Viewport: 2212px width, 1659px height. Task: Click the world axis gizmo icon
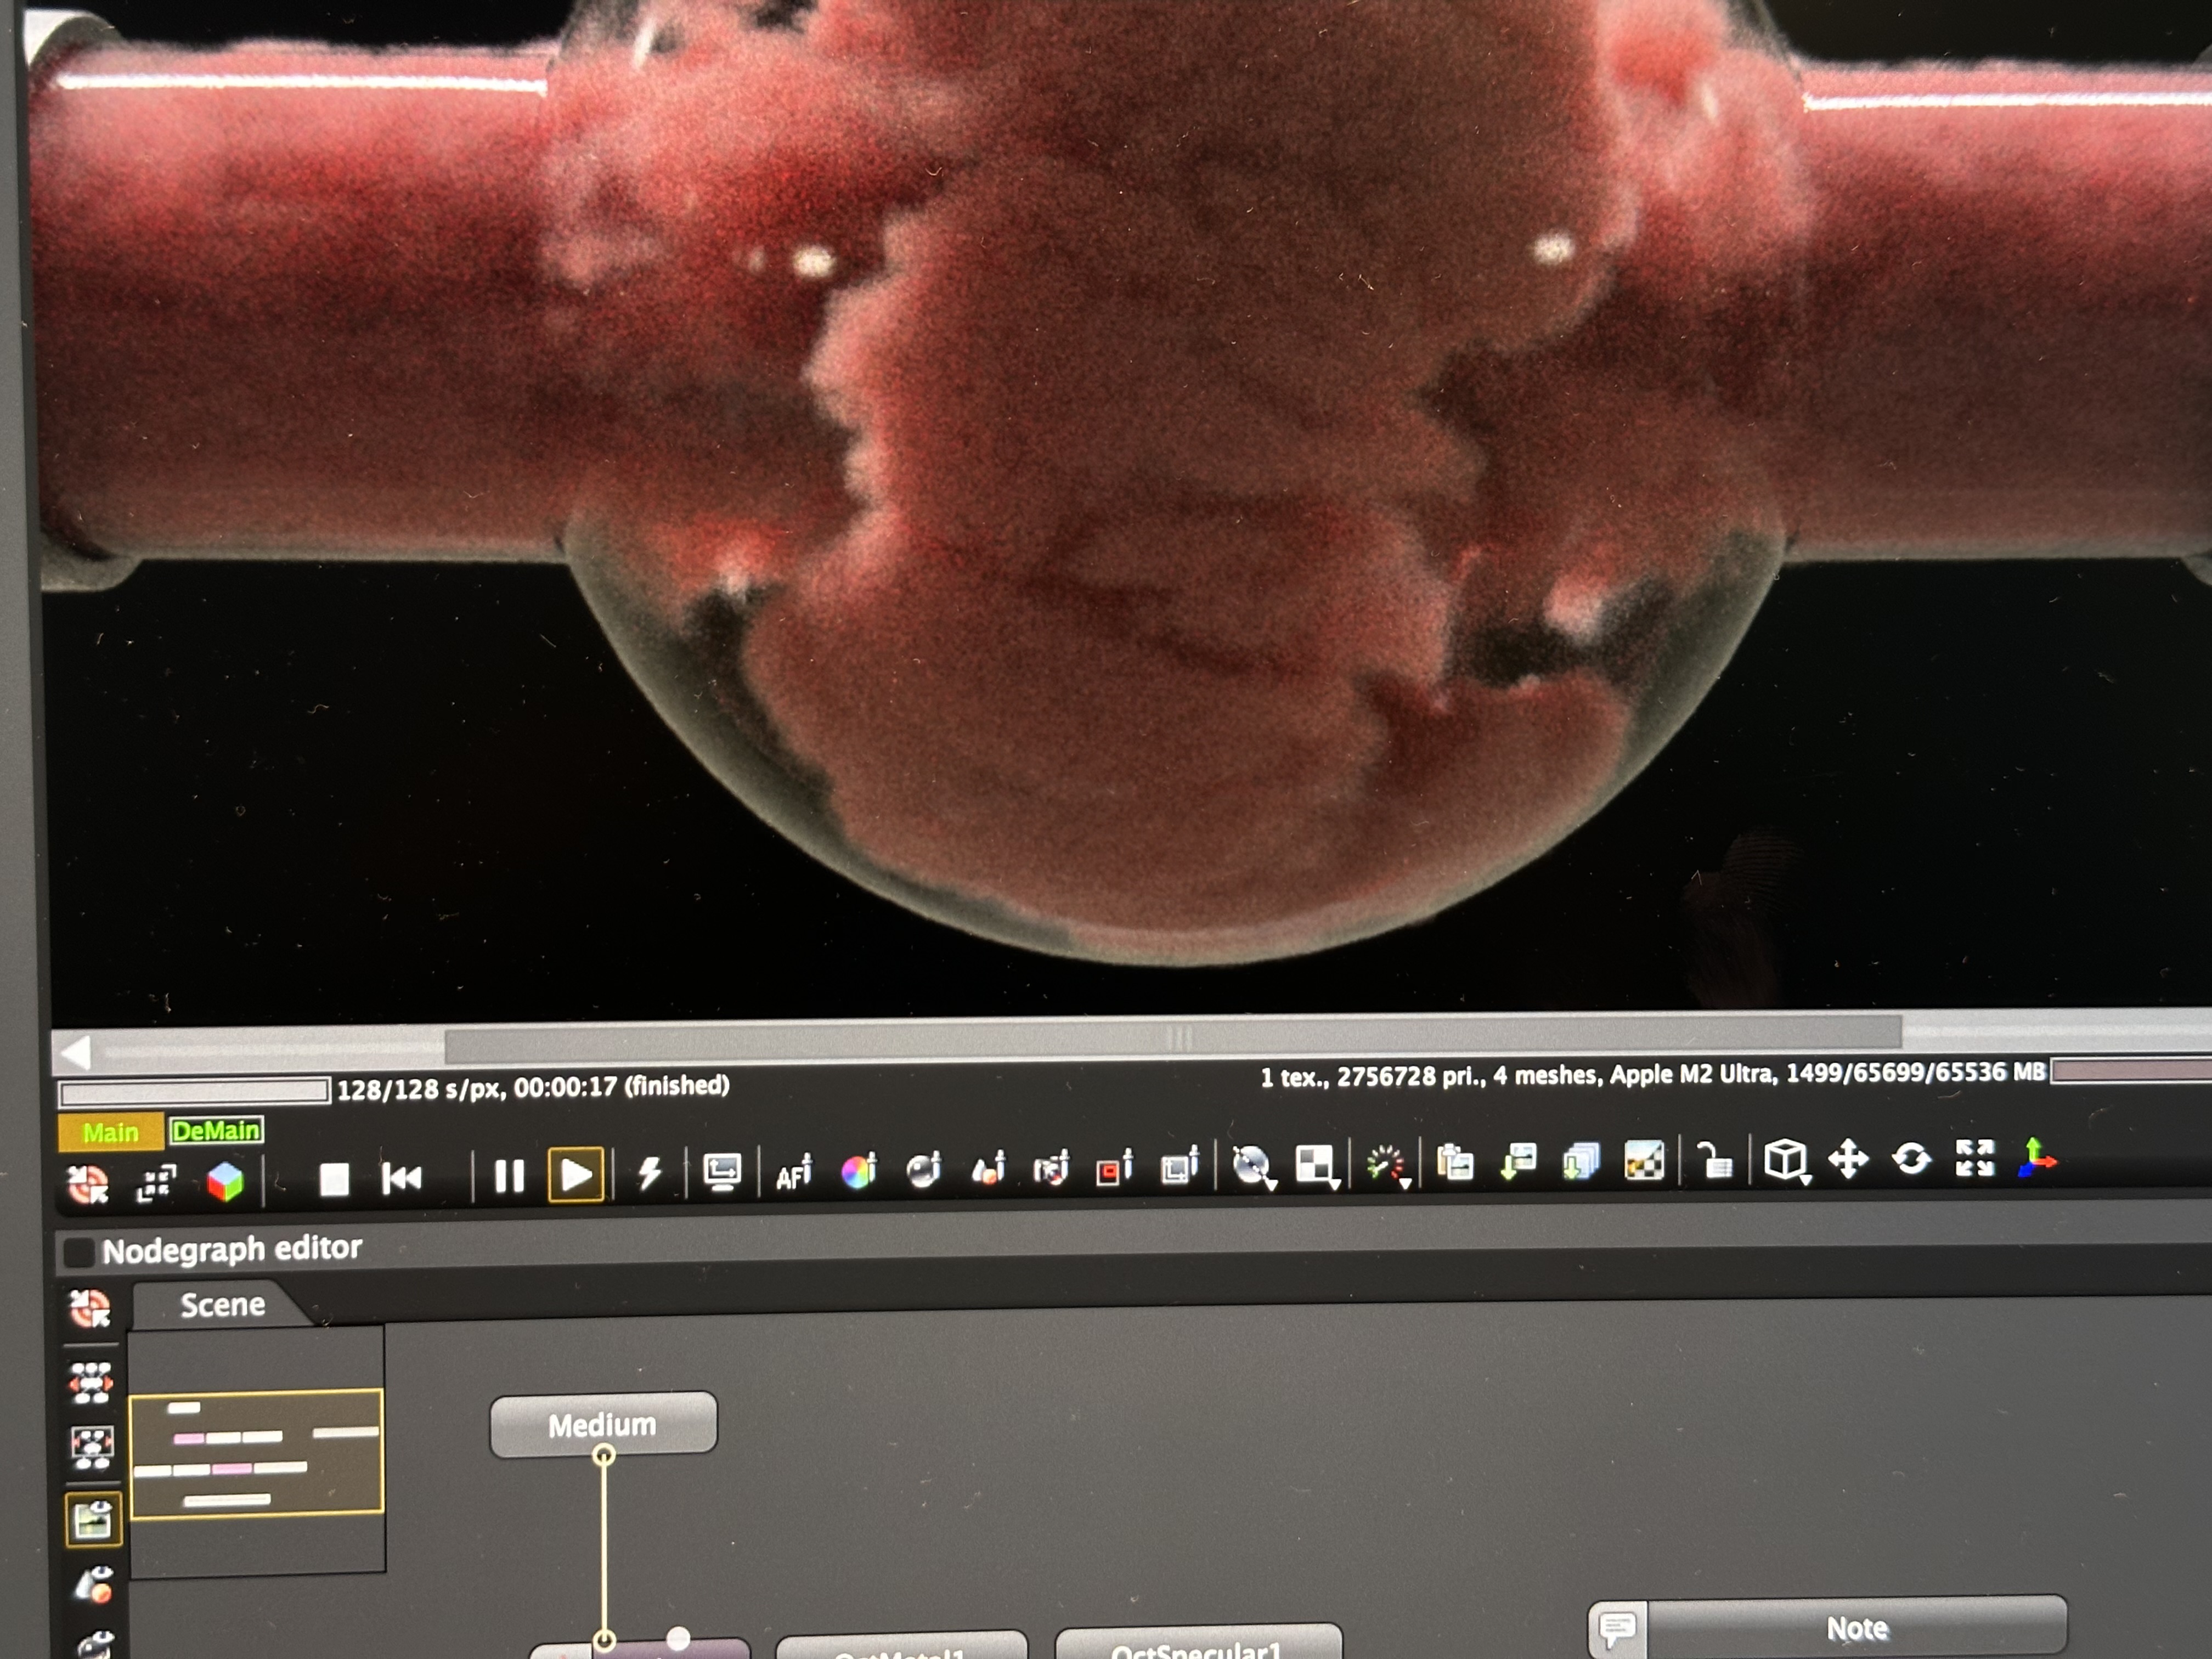click(x=2036, y=1159)
